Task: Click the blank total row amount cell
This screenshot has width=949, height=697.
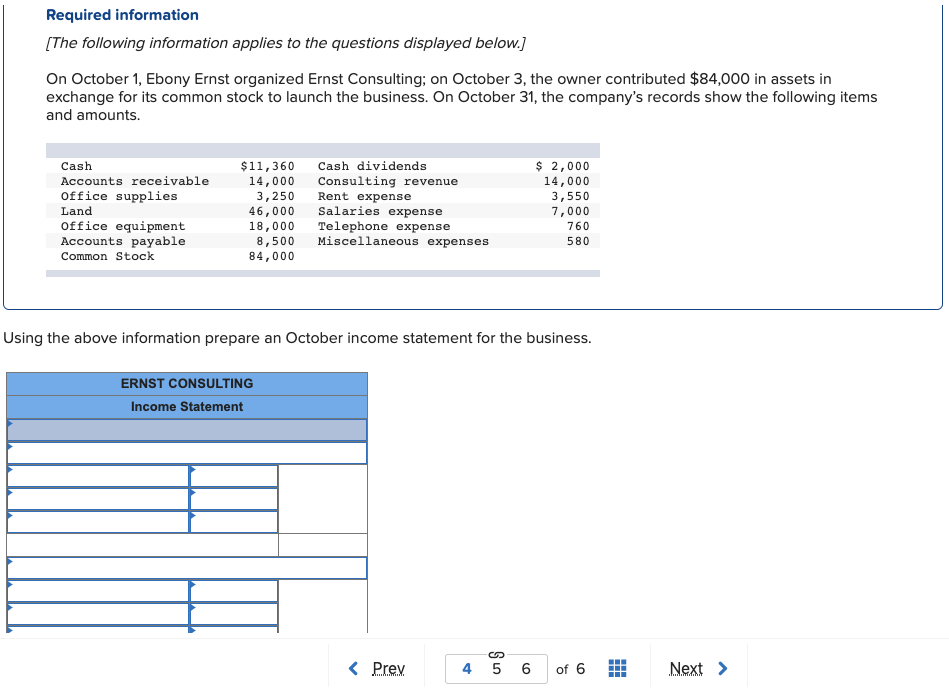Action: (323, 545)
